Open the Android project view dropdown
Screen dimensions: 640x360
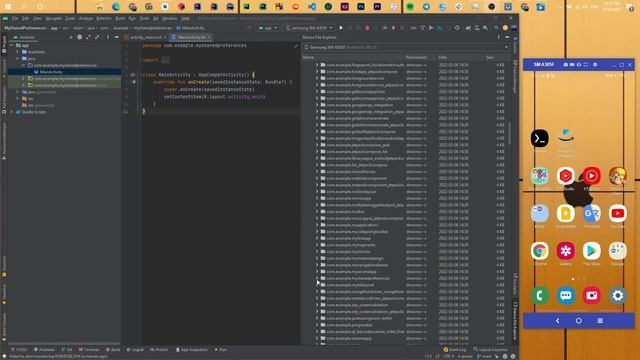coord(25,37)
